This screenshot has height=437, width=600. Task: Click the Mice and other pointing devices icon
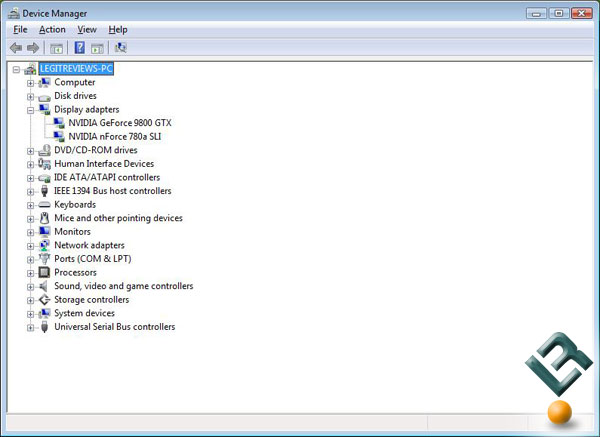click(44, 218)
